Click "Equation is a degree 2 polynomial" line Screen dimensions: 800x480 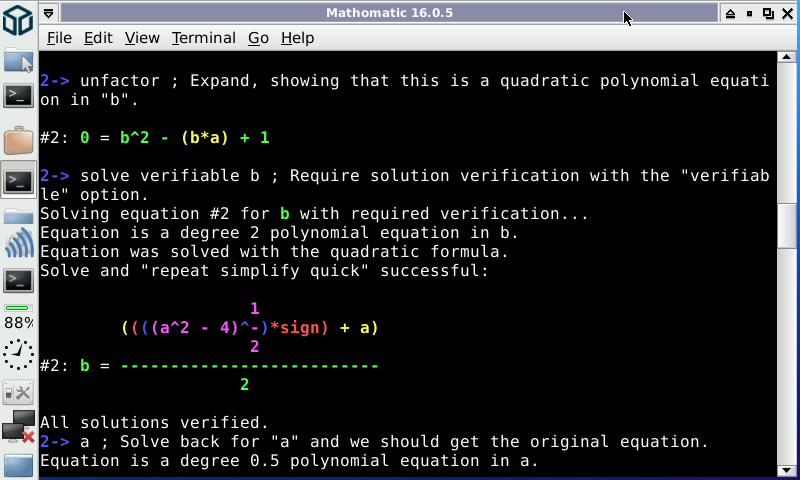point(279,233)
